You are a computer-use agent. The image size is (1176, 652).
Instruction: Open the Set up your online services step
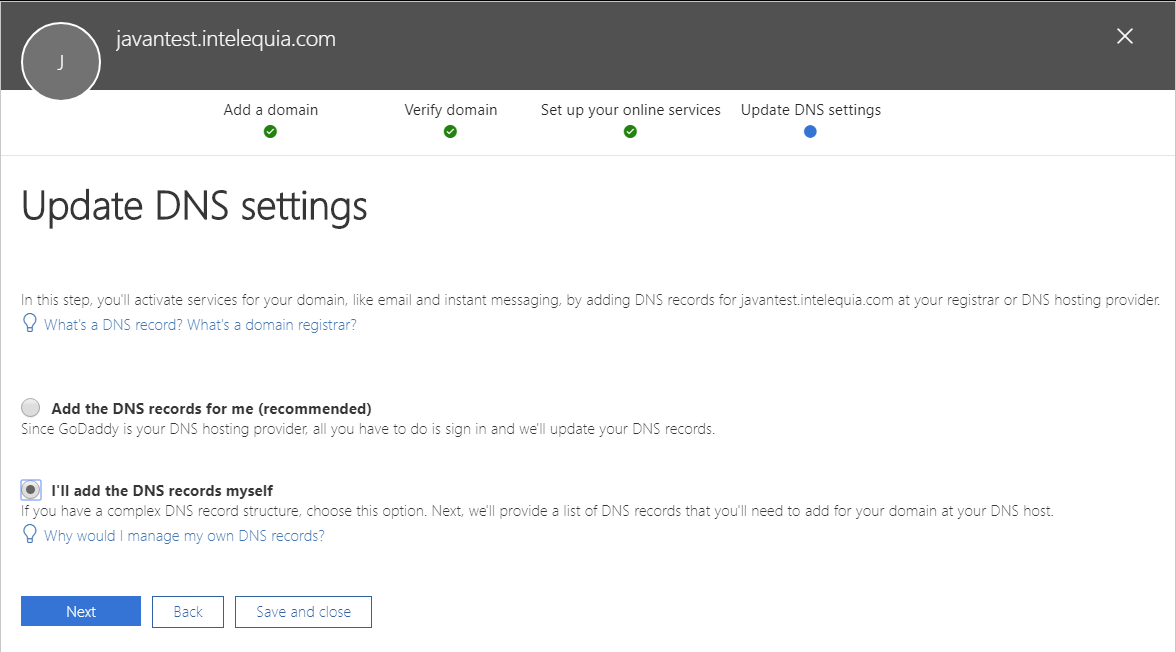click(630, 109)
